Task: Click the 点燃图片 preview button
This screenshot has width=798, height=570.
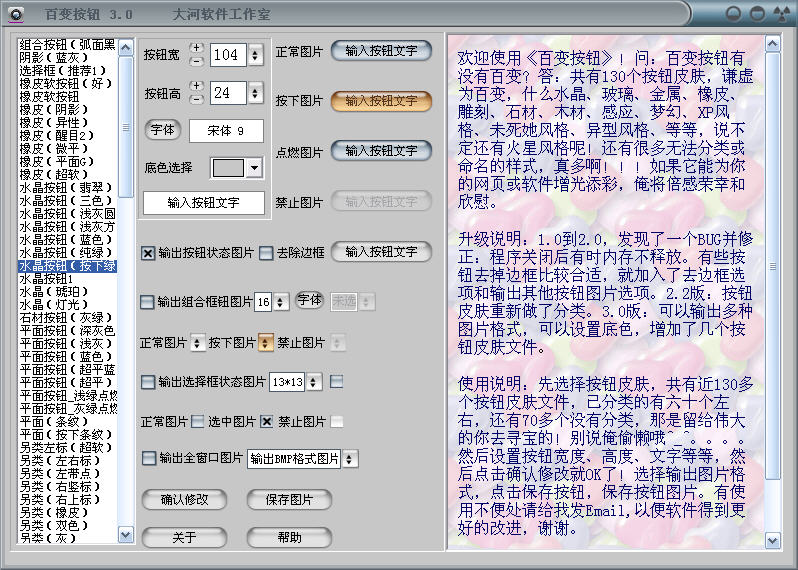Action: click(381, 151)
